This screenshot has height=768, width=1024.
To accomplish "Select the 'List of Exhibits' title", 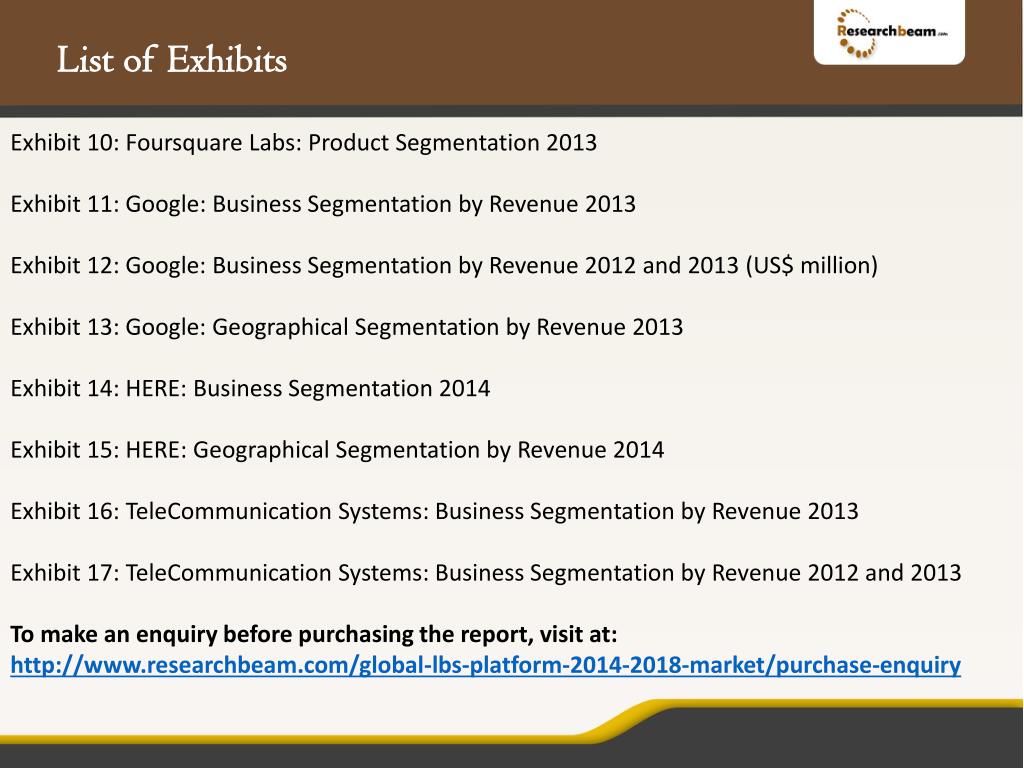I will tap(172, 59).
